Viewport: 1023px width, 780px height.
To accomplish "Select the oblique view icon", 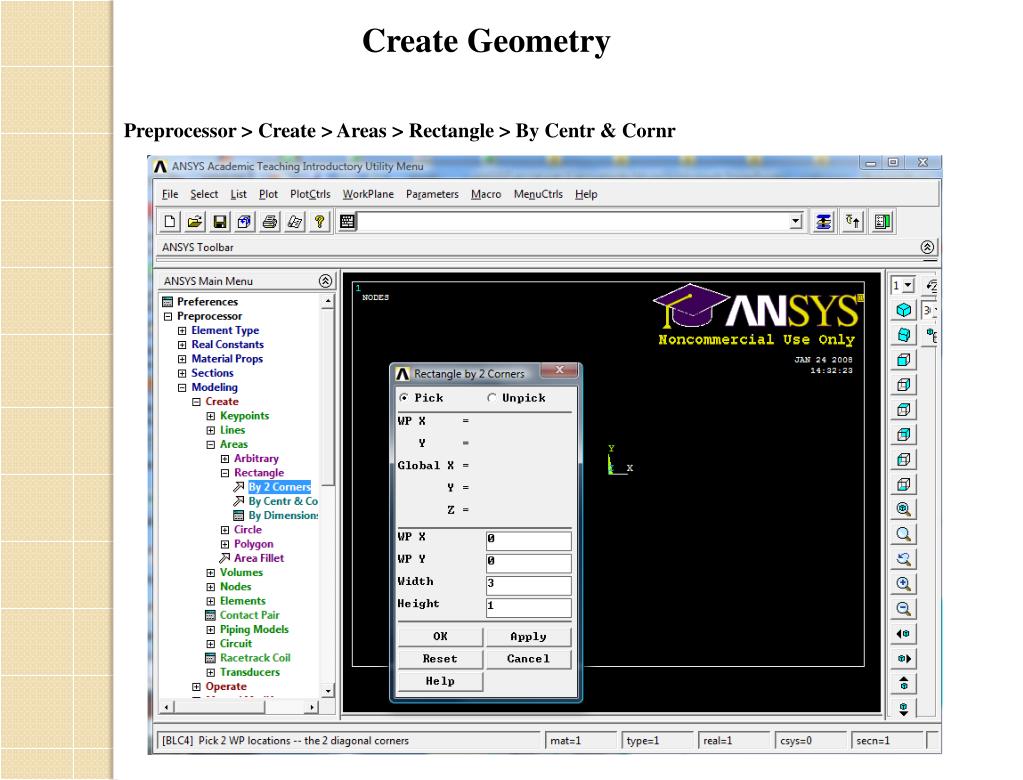I will [x=904, y=335].
